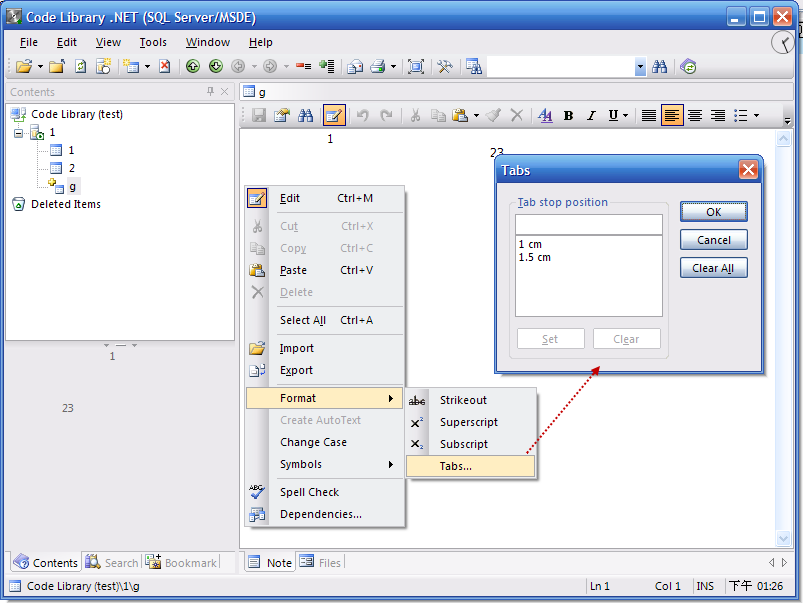
Task: Select center alignment button
Action: pos(695,116)
